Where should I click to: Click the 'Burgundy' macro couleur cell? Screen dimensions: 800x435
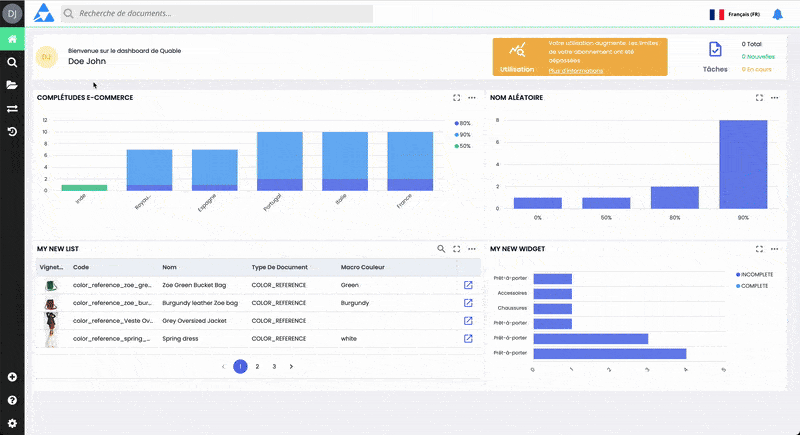click(355, 303)
